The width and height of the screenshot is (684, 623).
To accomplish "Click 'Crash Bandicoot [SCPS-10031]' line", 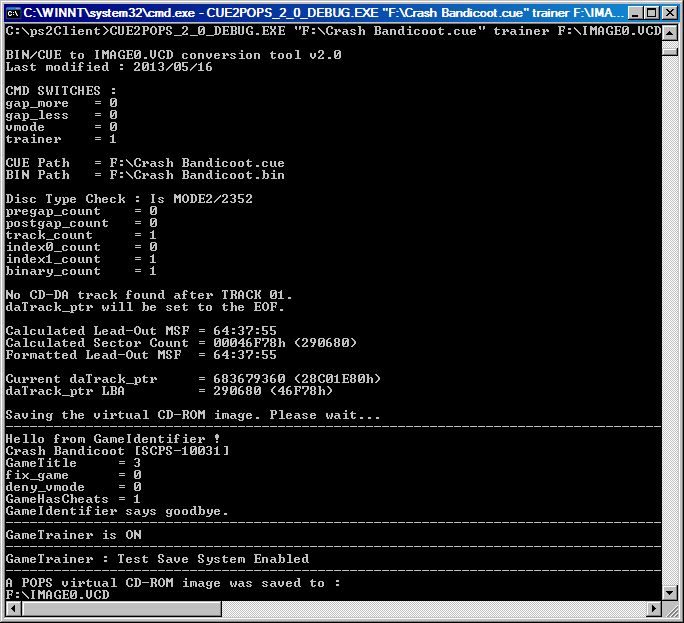I will coord(117,451).
